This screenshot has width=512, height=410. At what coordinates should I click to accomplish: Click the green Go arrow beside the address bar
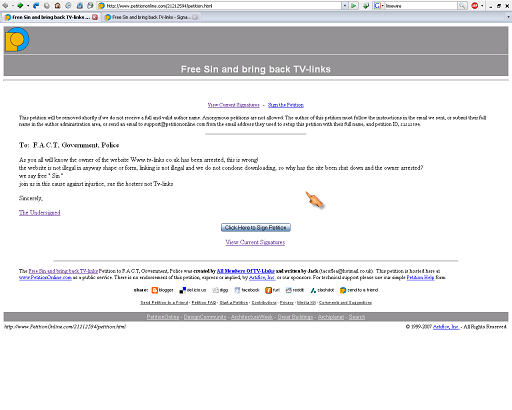pyautogui.click(x=353, y=6)
